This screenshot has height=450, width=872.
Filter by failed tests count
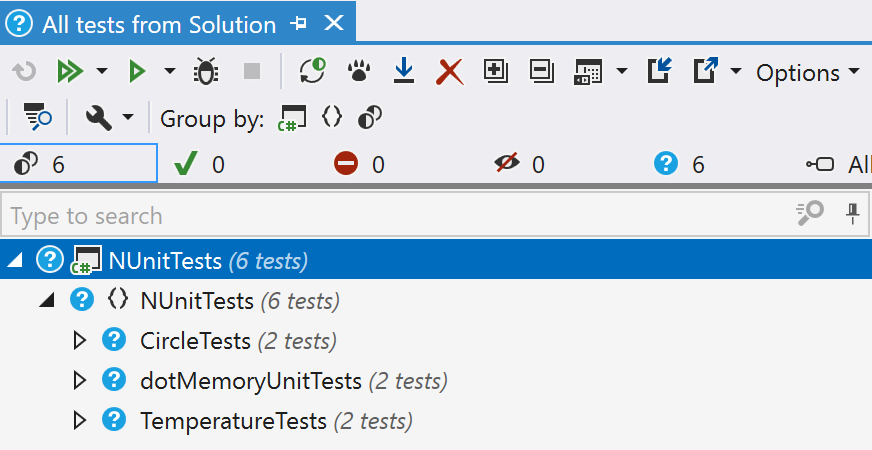[359, 164]
